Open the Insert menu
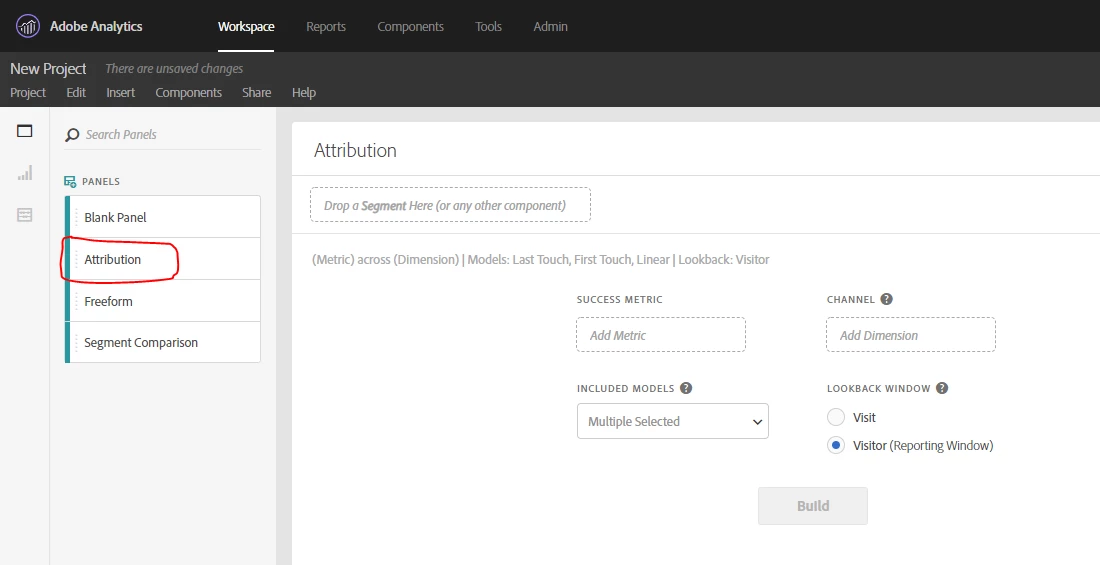Image resolution: width=1100 pixels, height=565 pixels. click(121, 93)
